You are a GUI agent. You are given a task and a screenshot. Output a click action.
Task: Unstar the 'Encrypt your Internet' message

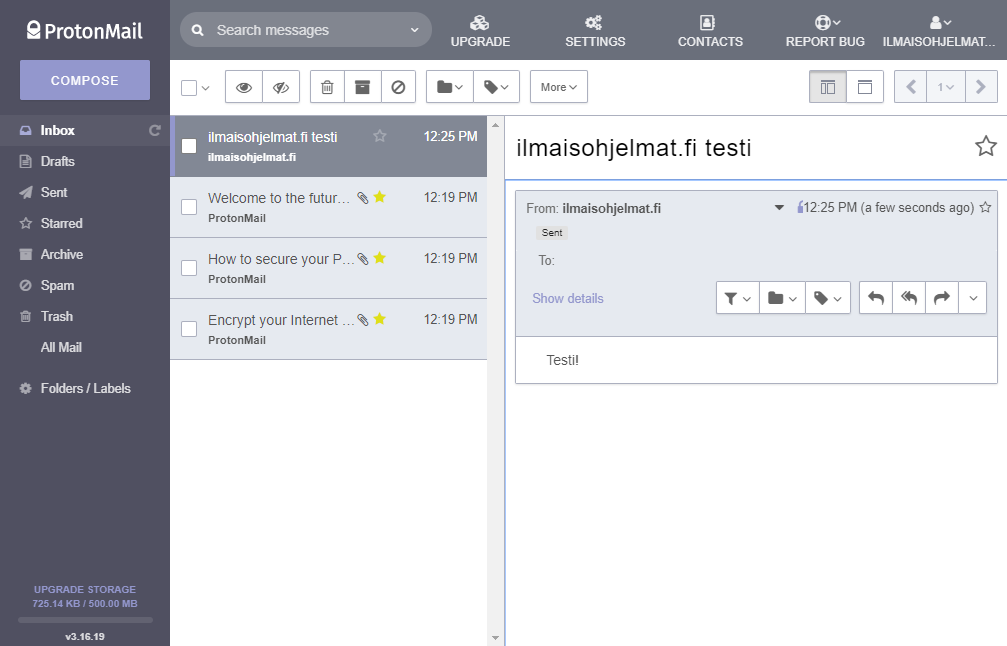380,319
